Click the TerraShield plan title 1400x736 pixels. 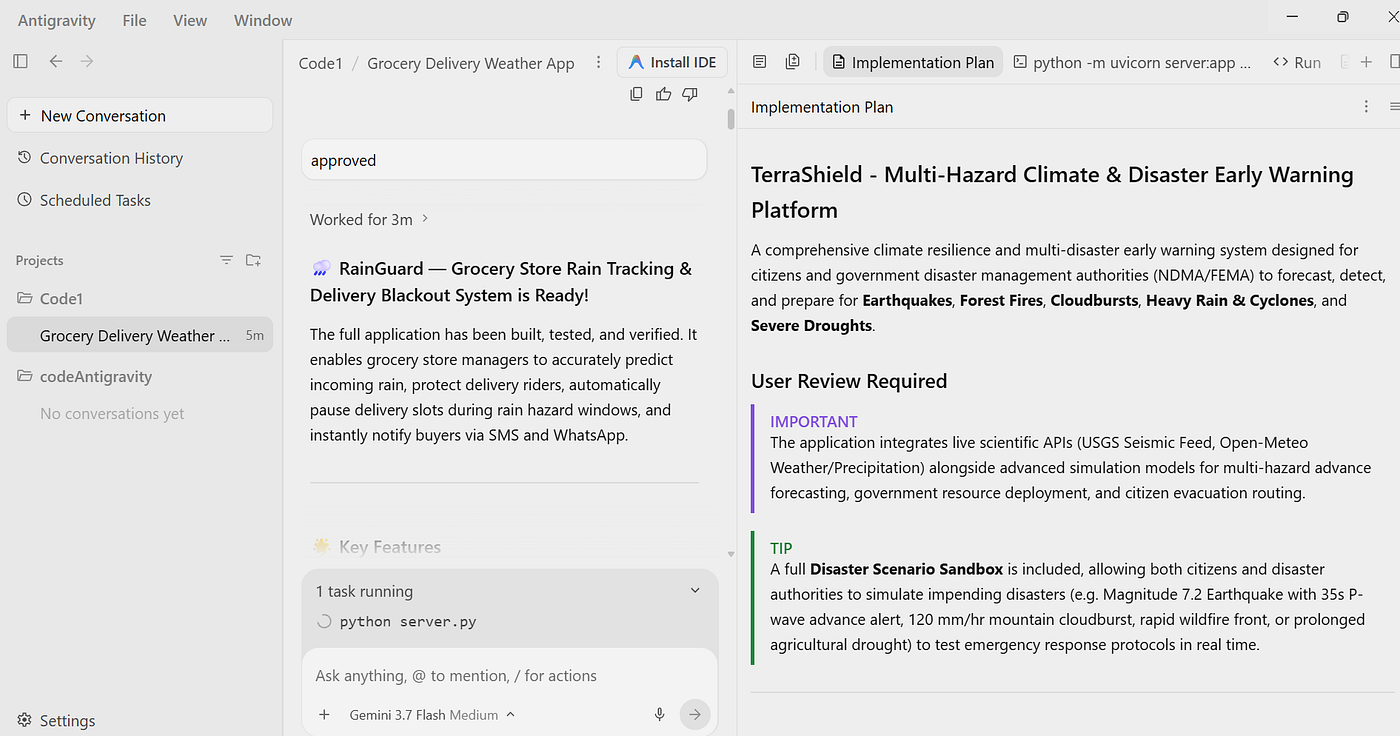coord(1052,192)
